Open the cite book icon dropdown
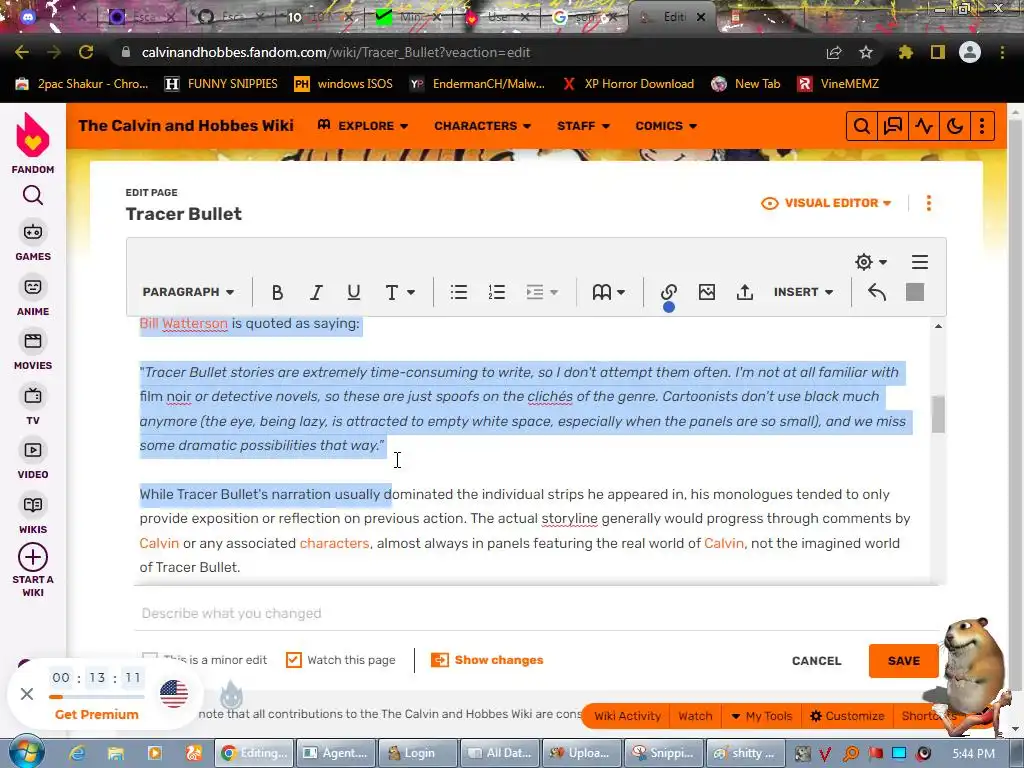Image resolution: width=1024 pixels, height=768 pixels. 608,292
